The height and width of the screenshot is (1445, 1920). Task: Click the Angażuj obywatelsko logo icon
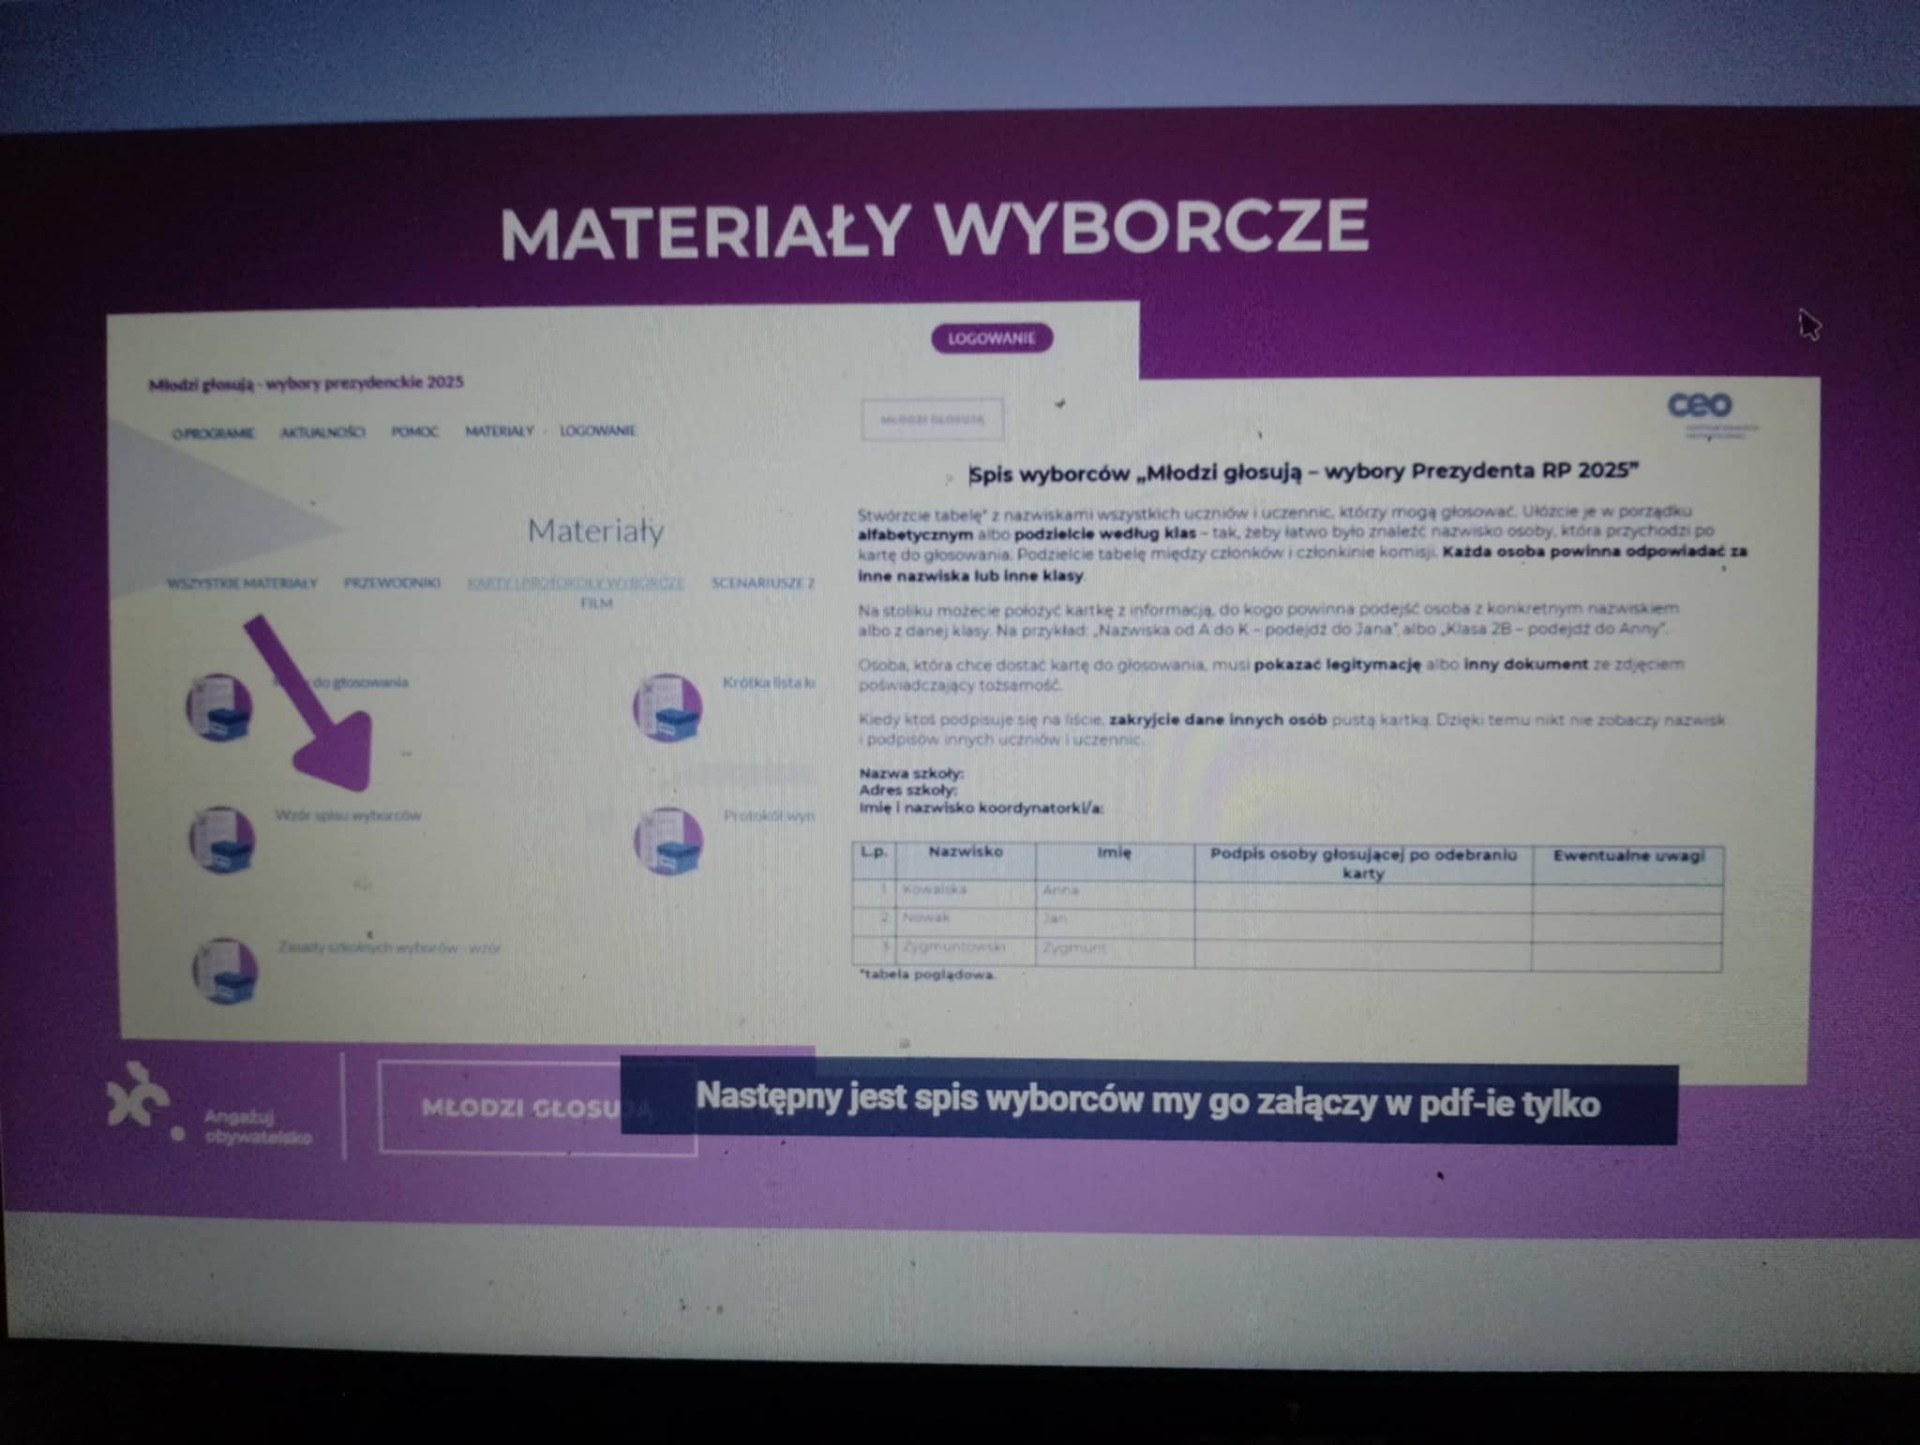138,1097
